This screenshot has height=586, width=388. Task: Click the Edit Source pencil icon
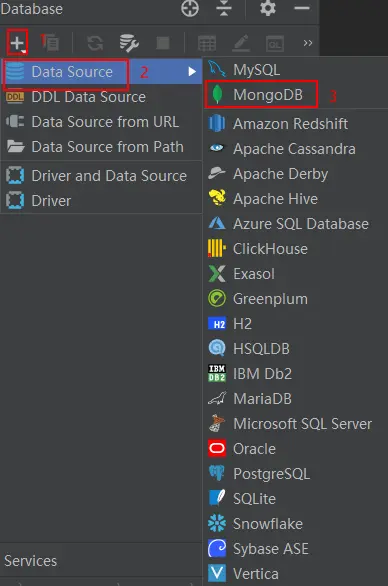coord(241,43)
